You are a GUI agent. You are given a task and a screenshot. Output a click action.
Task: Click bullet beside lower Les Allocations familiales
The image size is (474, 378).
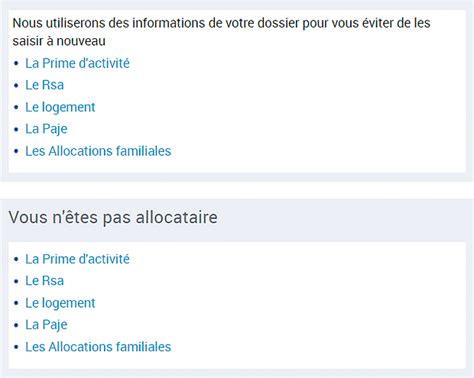[x=16, y=347]
